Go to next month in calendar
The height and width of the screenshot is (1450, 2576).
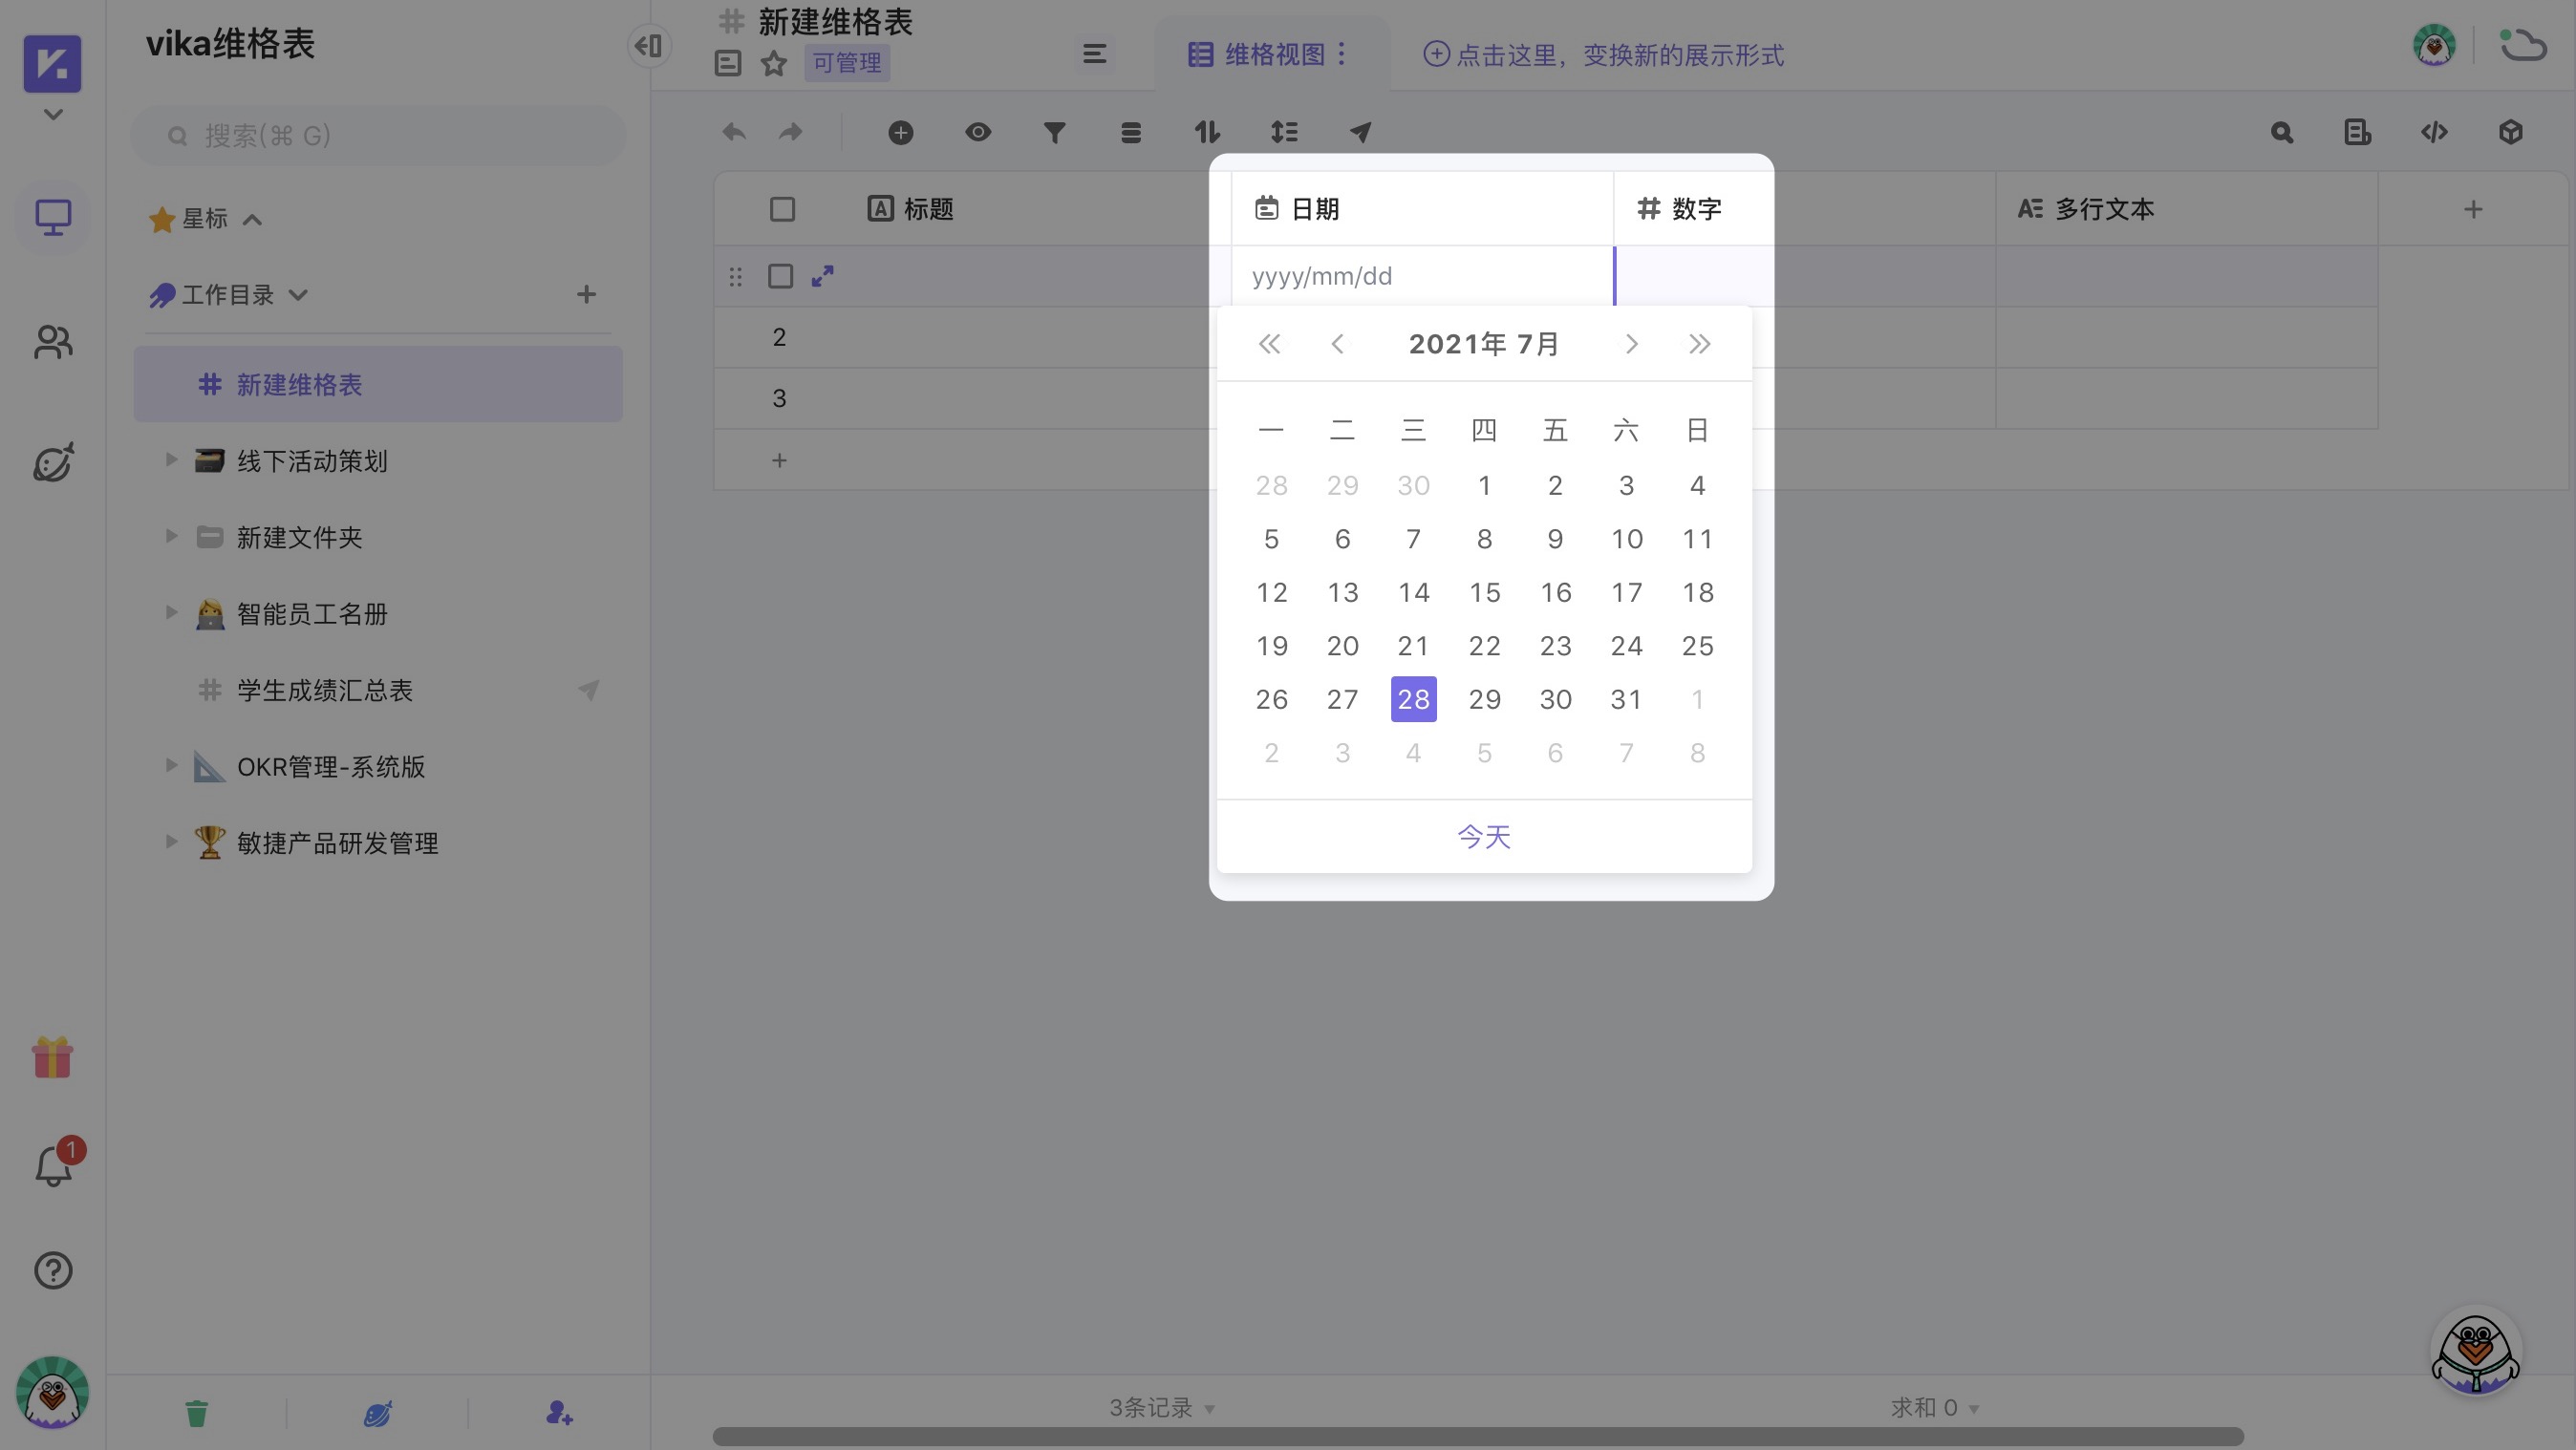1631,344
